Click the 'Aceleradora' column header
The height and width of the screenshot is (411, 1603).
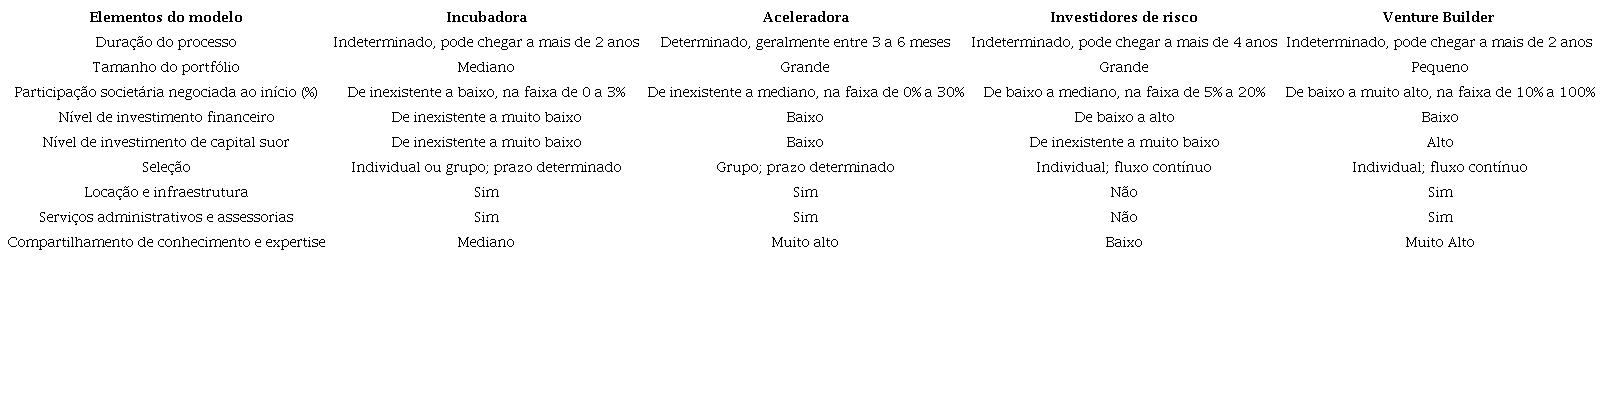point(805,17)
